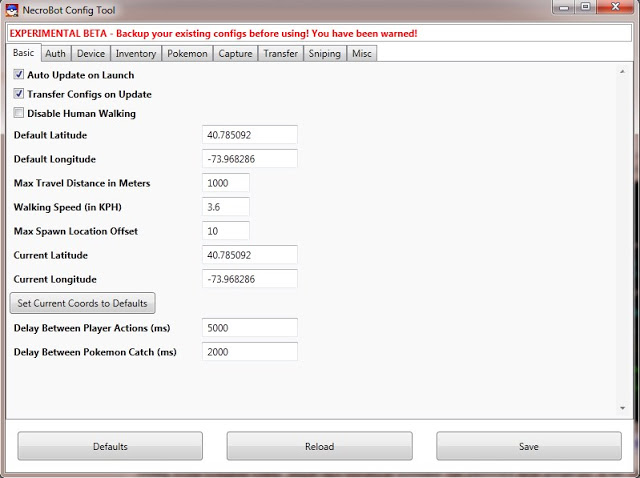Click the Current Longitude field

click(250, 279)
